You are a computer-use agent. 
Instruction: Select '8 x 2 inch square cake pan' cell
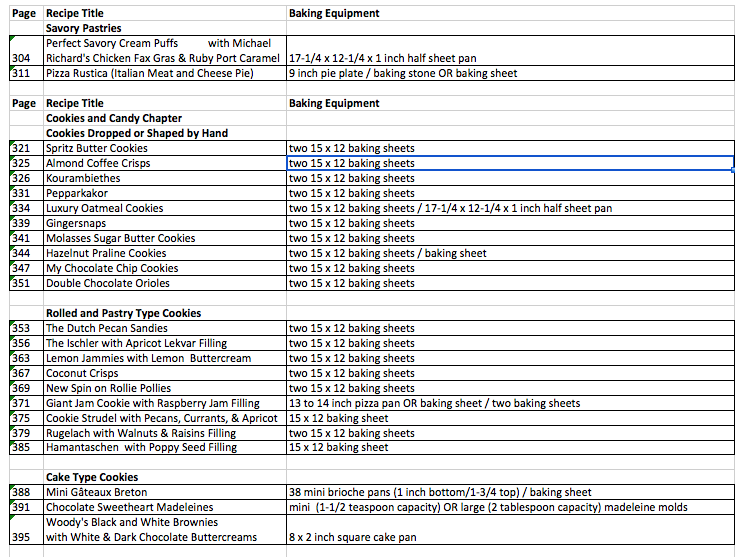click(x=510, y=529)
